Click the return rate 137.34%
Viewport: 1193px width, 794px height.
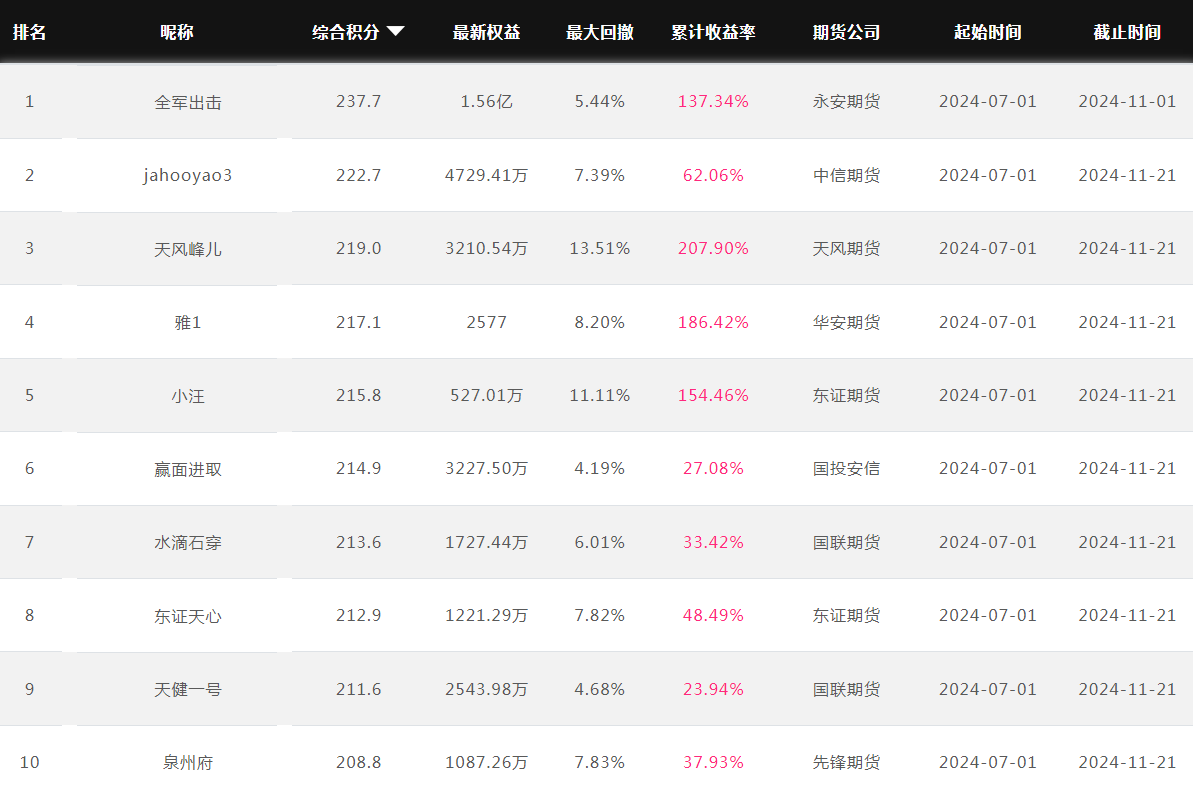click(x=713, y=101)
